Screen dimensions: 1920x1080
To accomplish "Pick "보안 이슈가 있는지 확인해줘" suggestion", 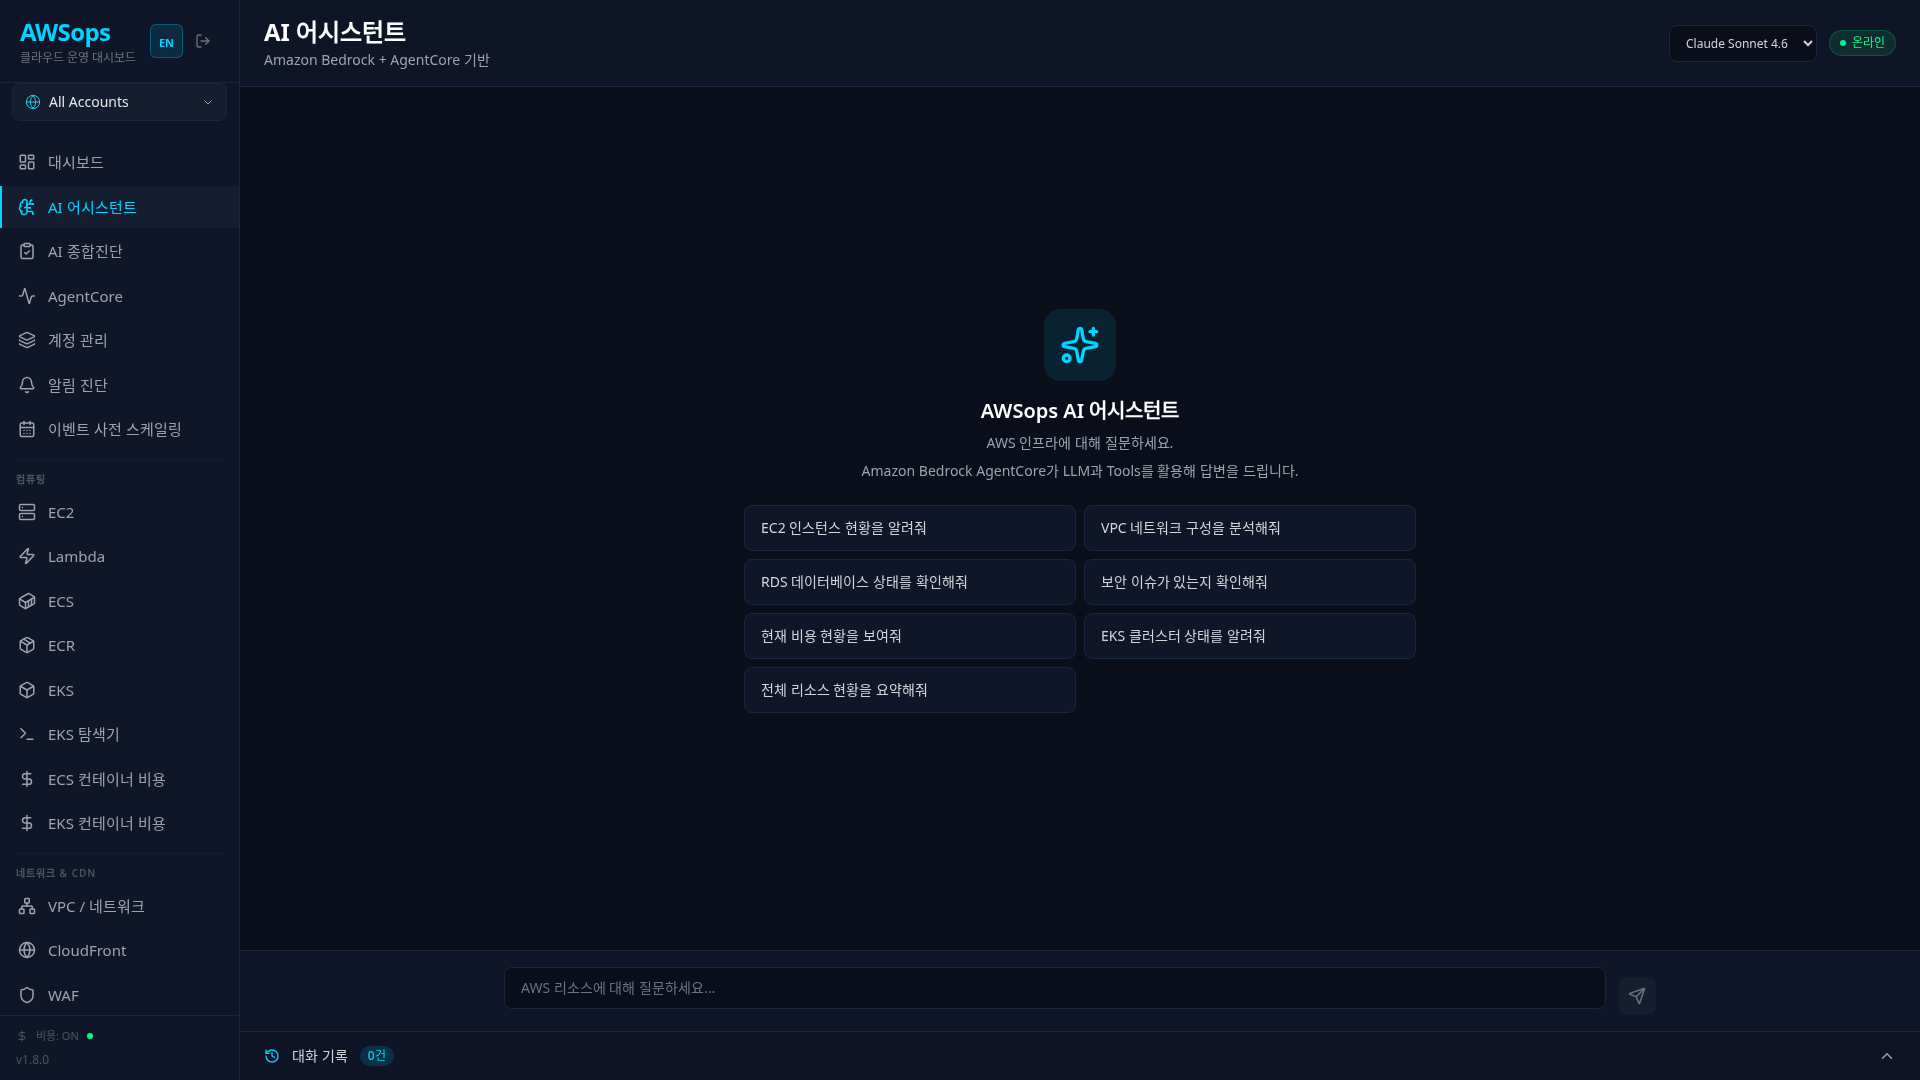I will [1250, 582].
